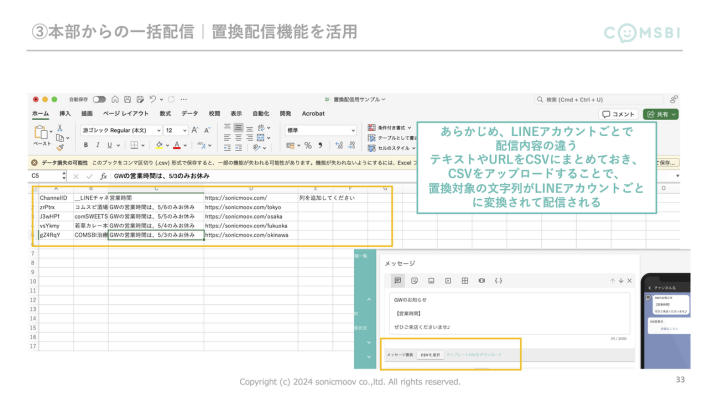Screen dimensions: 708x398
Task: Toggle the AutoSave switch in title bar
Action: pos(99,99)
